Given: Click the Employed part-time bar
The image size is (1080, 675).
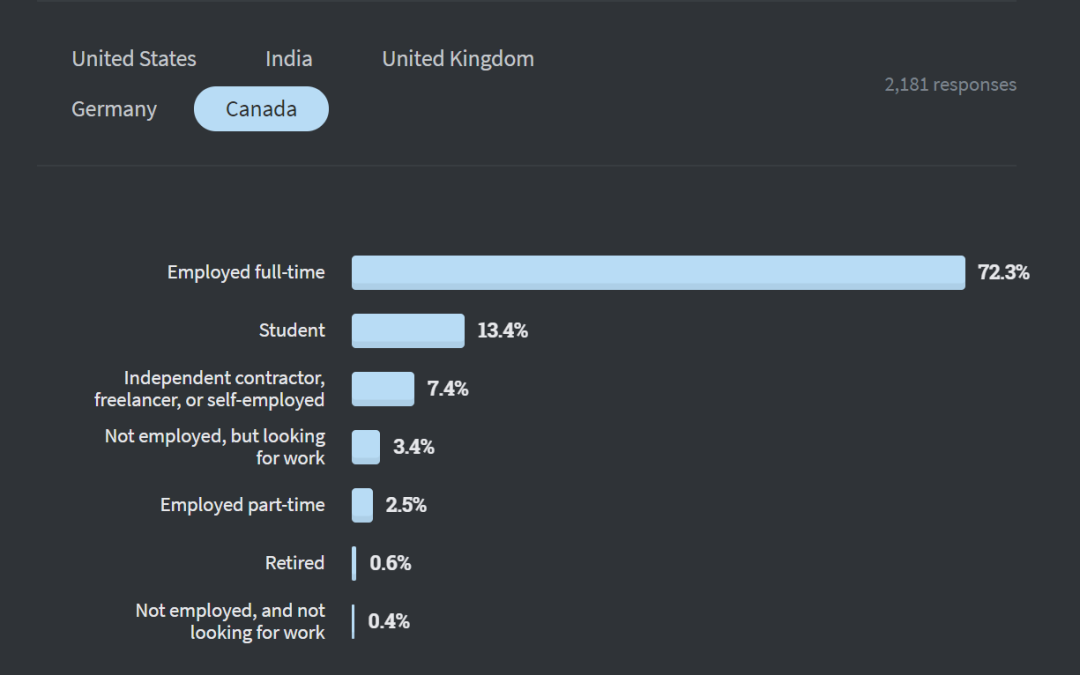Looking at the screenshot, I should click(362, 505).
